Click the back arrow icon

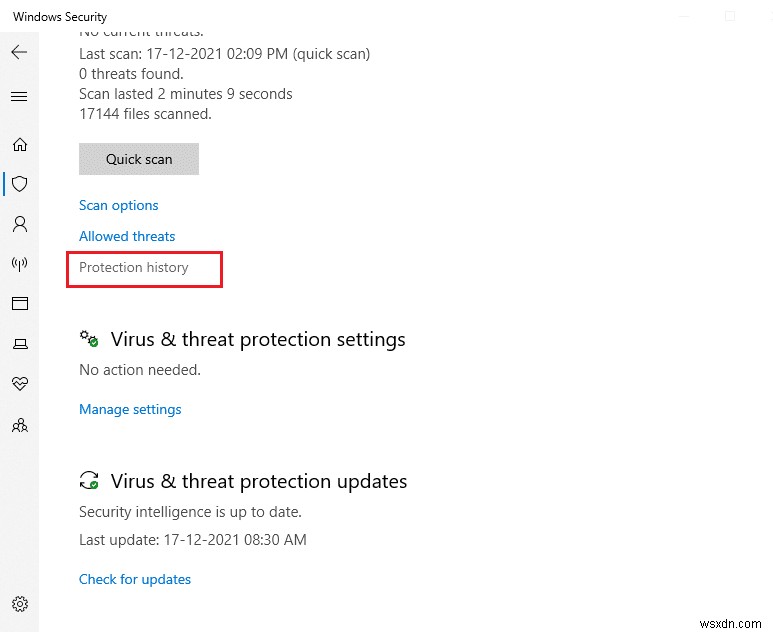tap(19, 53)
